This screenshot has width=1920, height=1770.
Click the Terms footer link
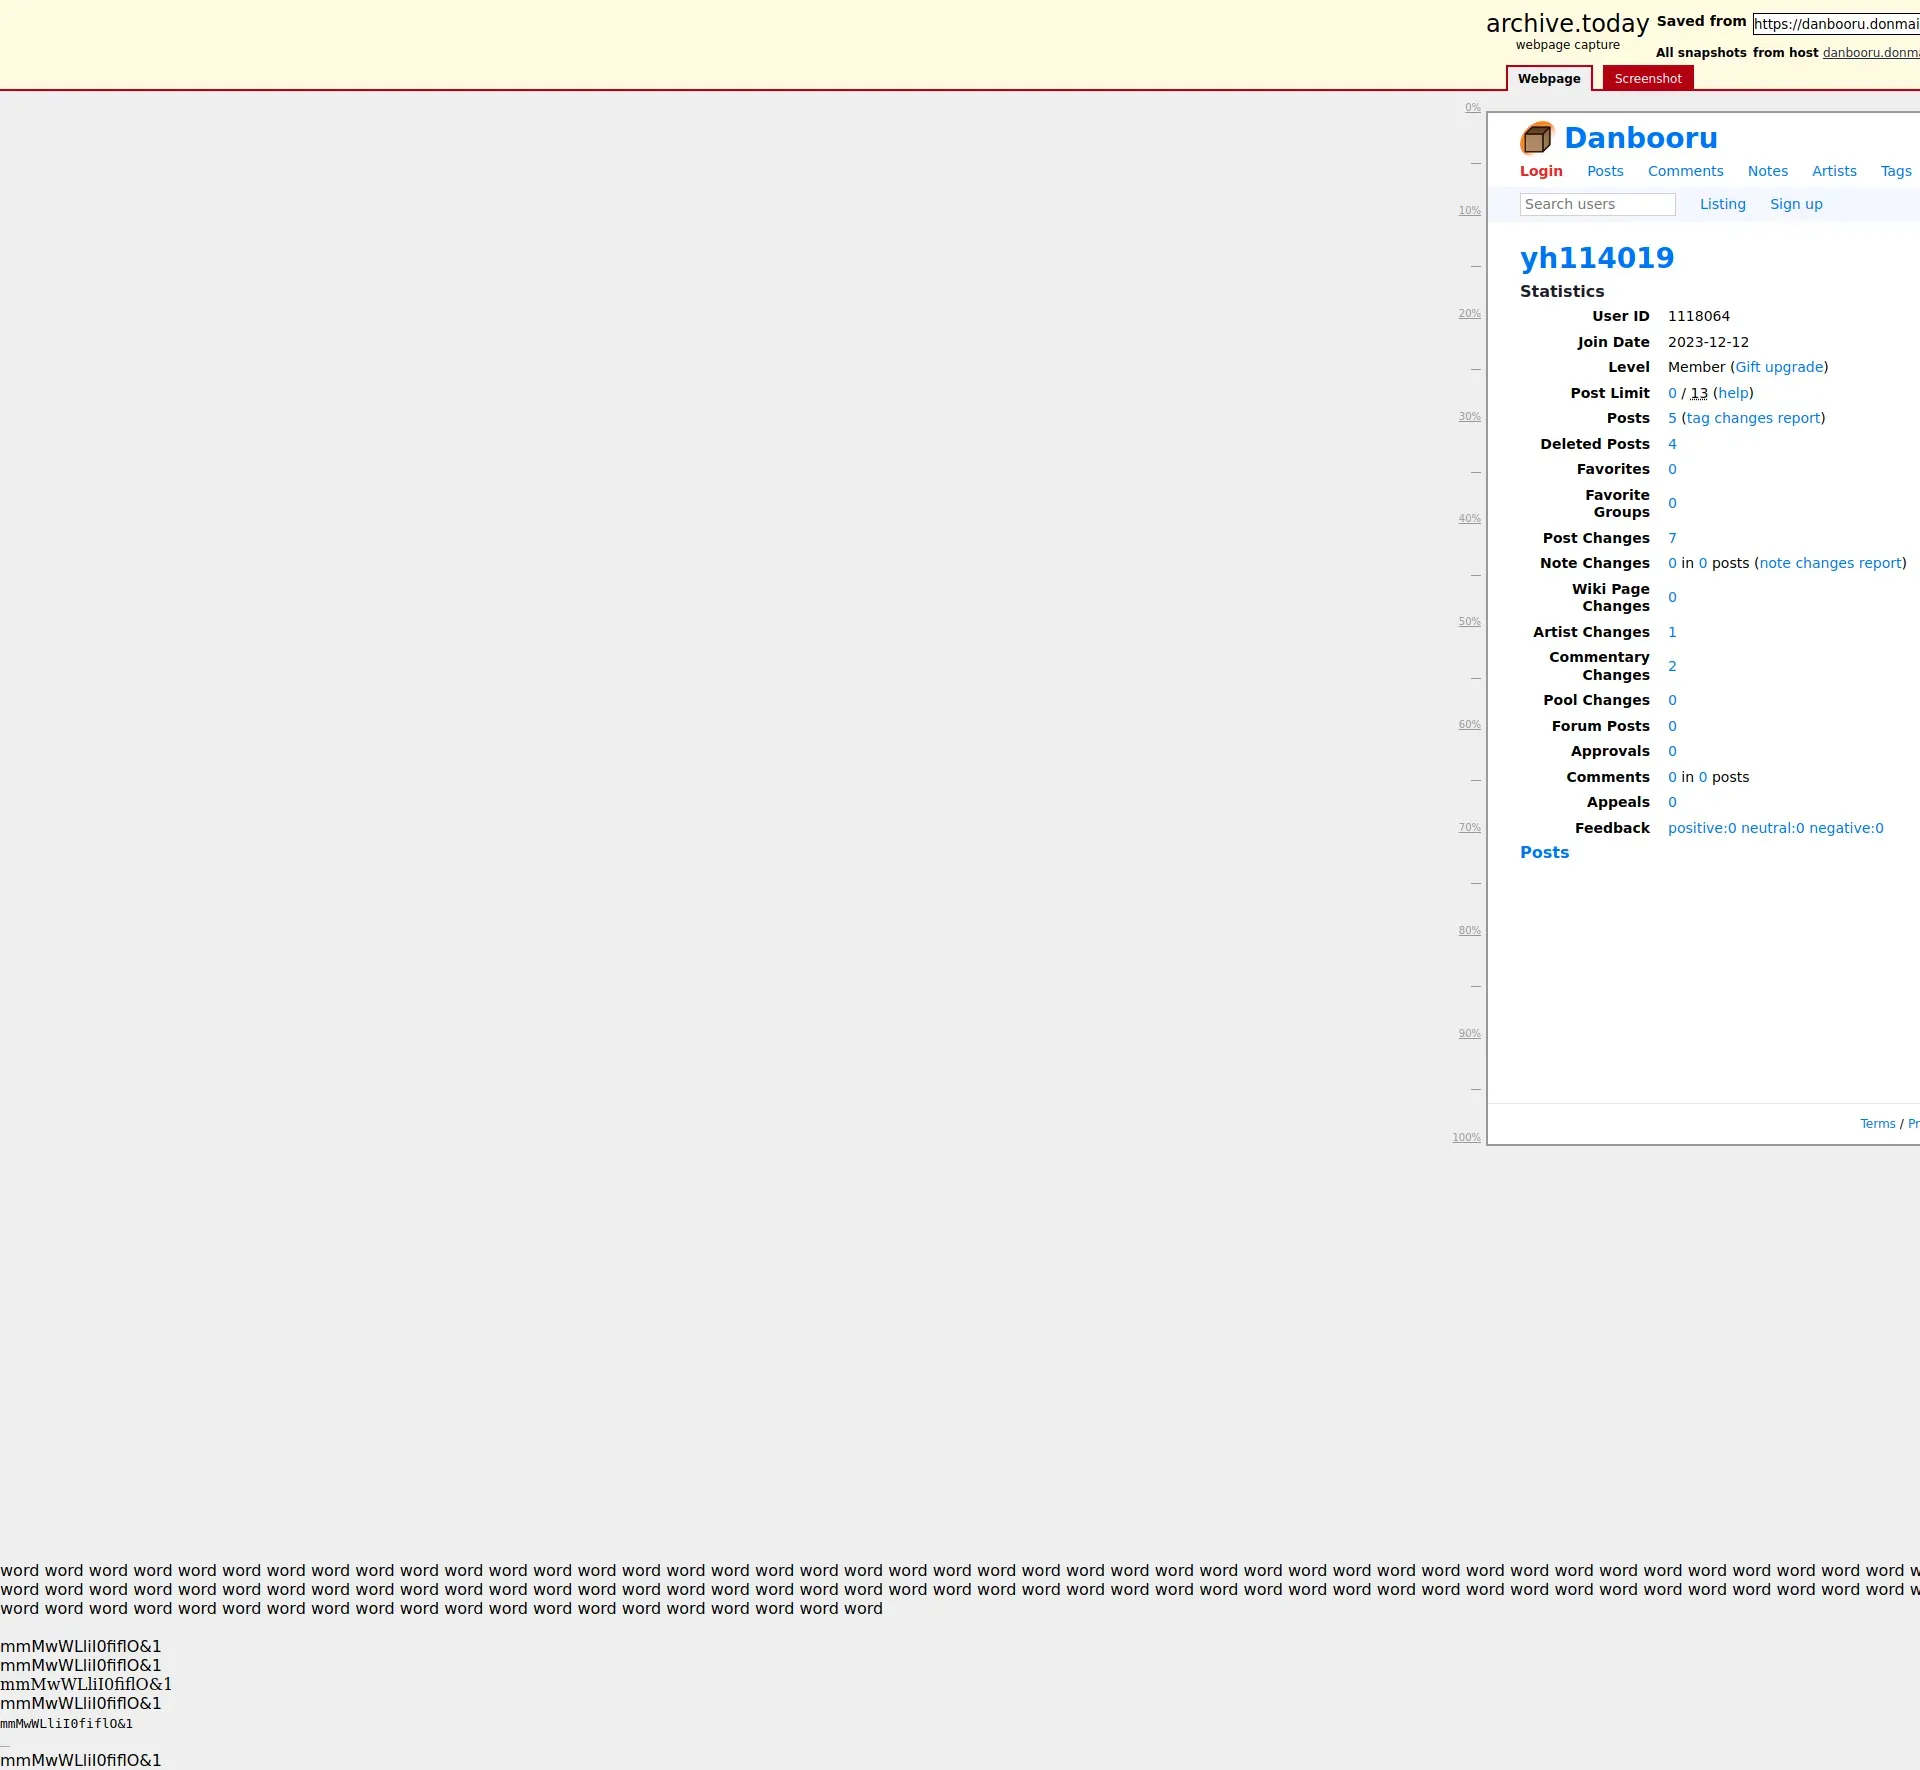point(1877,1124)
